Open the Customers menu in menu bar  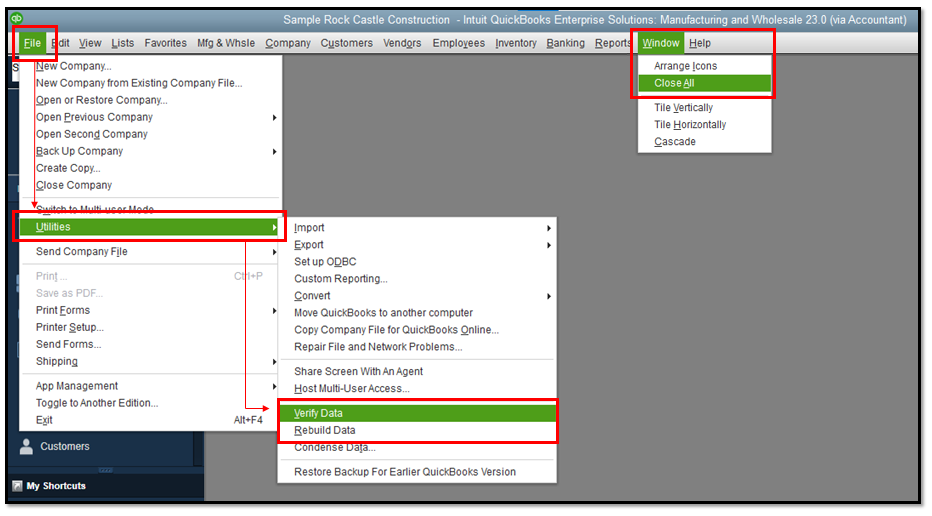tap(347, 43)
